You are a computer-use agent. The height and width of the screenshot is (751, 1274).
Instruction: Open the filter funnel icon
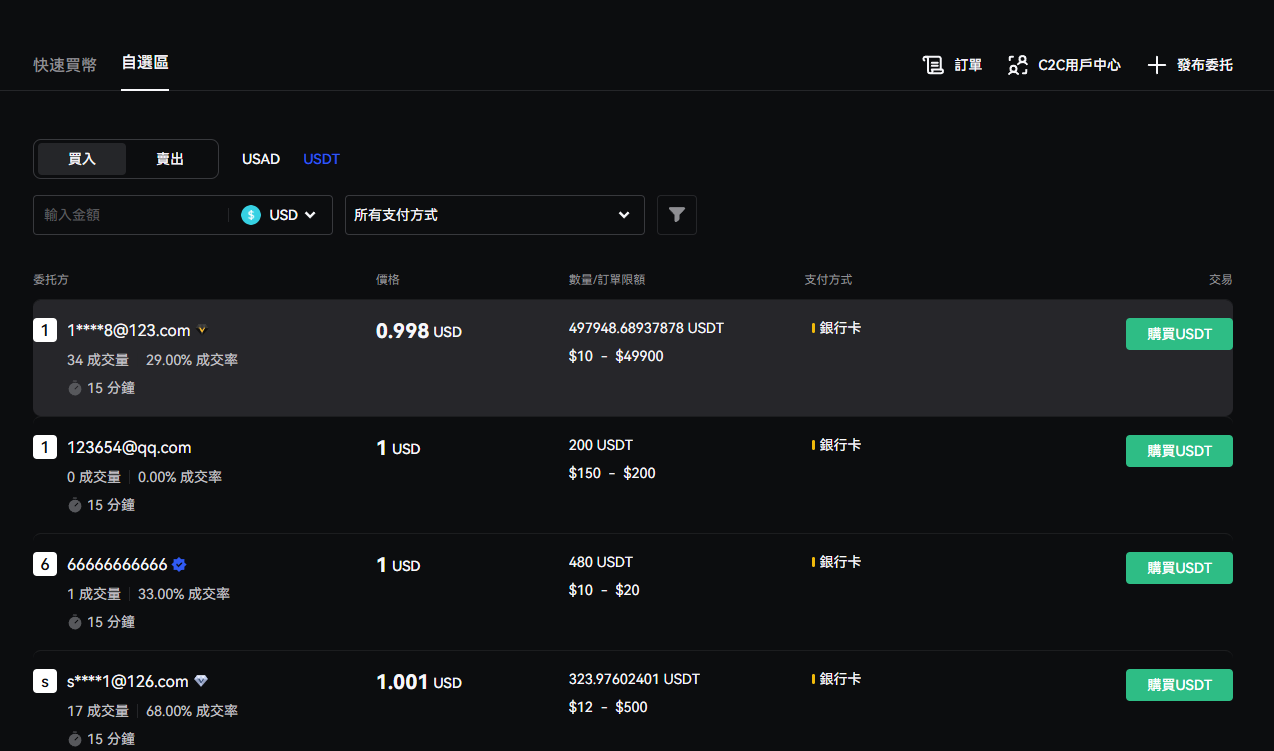677,215
